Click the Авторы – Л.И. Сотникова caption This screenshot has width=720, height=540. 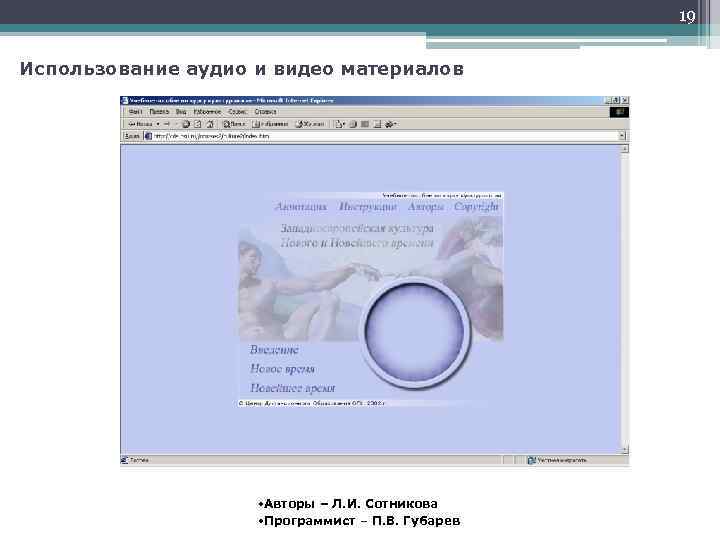[x=348, y=504]
